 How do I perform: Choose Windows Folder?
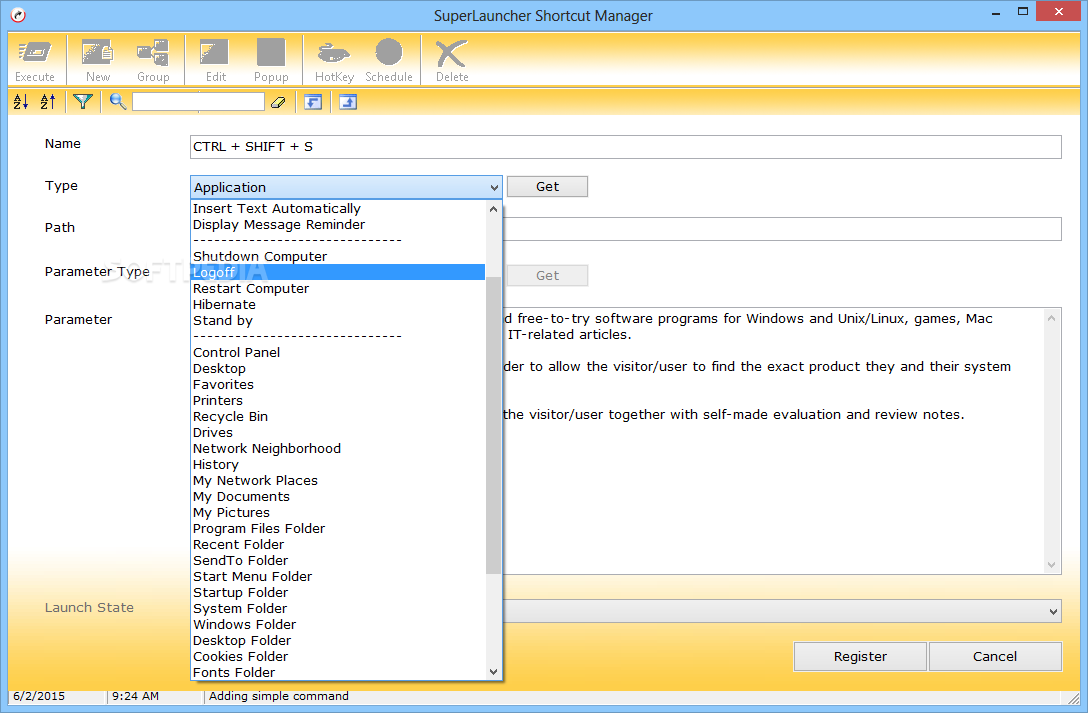(339, 624)
